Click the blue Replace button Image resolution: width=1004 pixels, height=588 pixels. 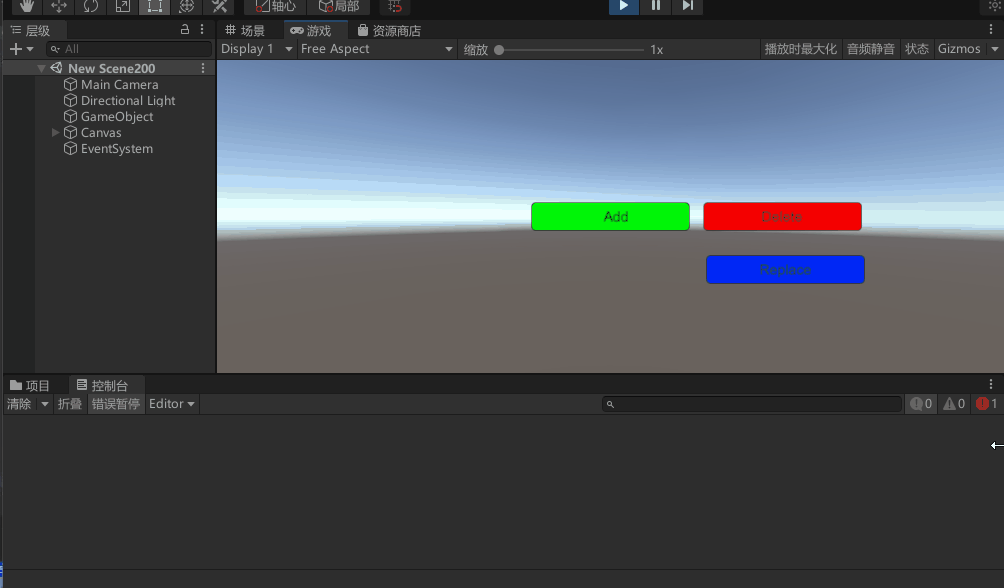pyautogui.click(x=785, y=270)
